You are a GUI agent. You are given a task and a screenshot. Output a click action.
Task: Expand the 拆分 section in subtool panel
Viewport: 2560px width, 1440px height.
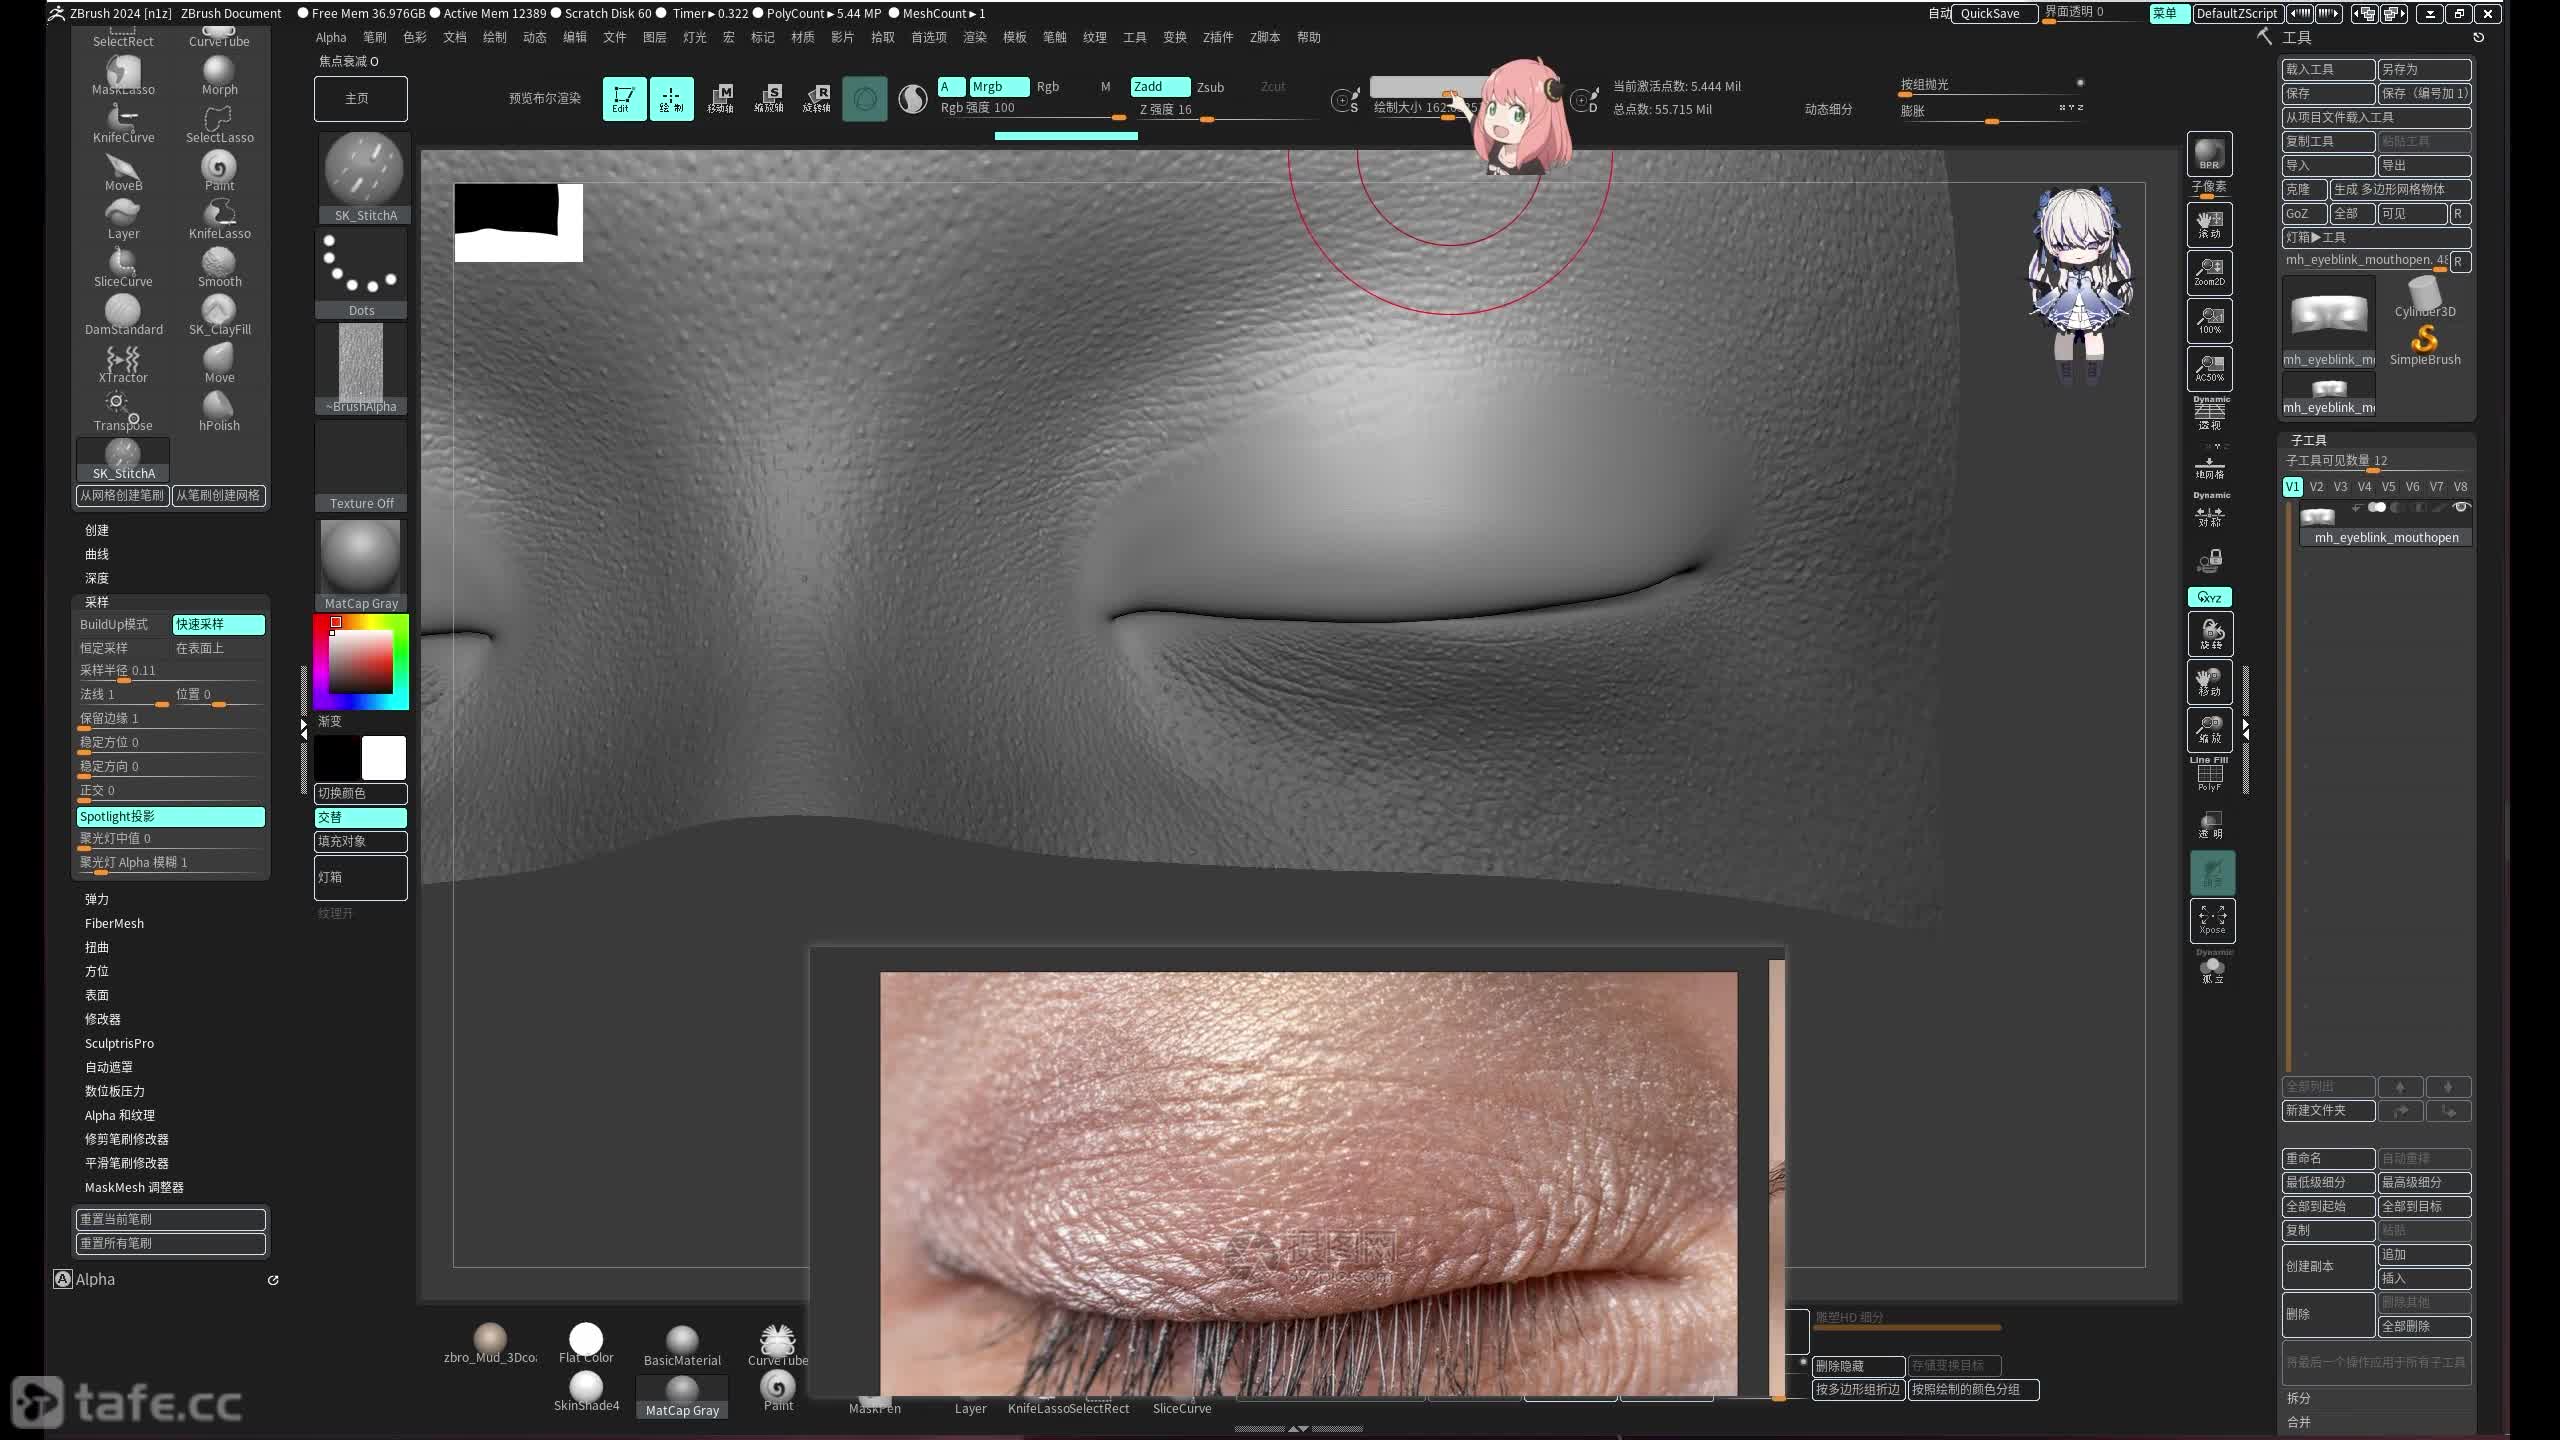2298,1398
